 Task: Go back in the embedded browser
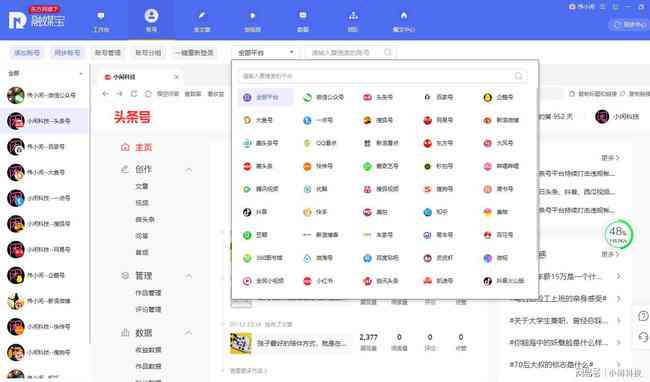(105, 94)
